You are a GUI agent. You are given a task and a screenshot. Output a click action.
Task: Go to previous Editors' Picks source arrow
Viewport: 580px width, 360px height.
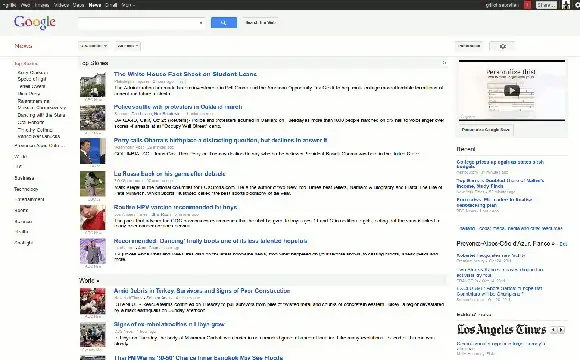pos(553,330)
